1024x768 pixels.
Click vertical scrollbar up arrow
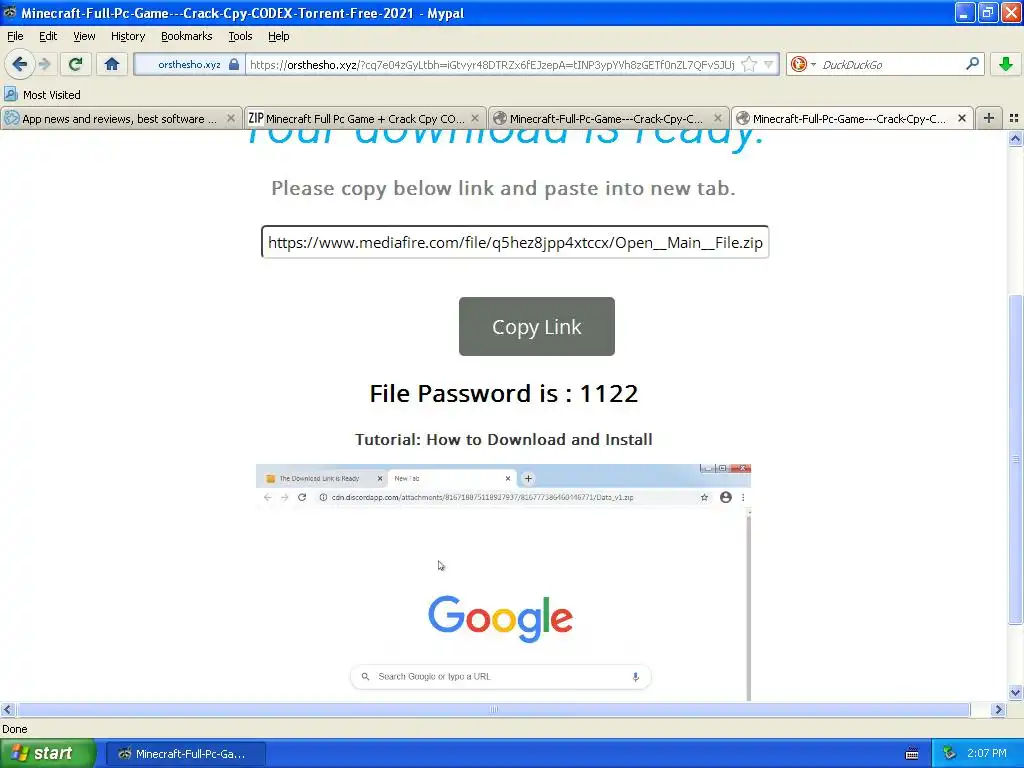click(x=1015, y=139)
